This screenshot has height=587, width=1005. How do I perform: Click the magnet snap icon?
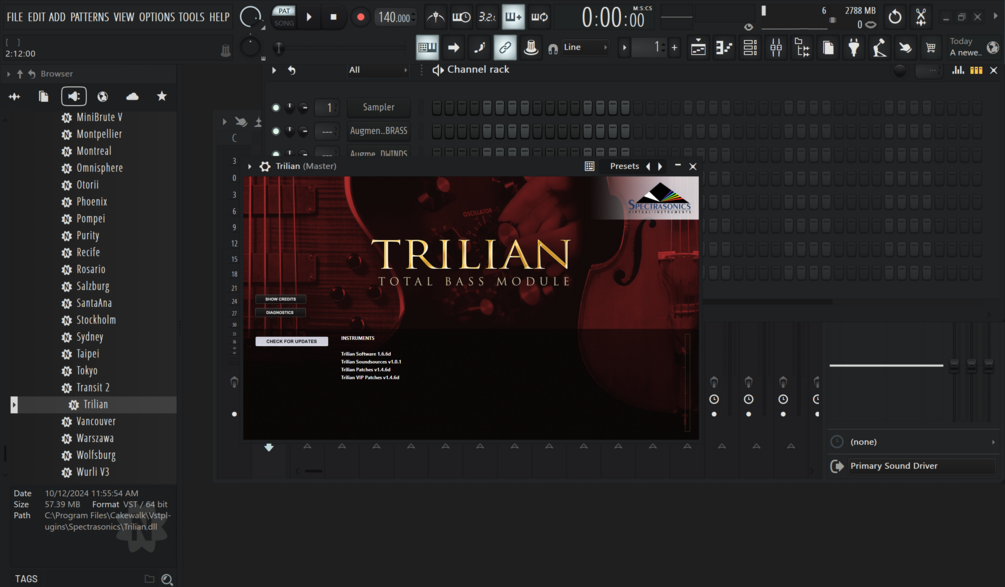click(553, 48)
